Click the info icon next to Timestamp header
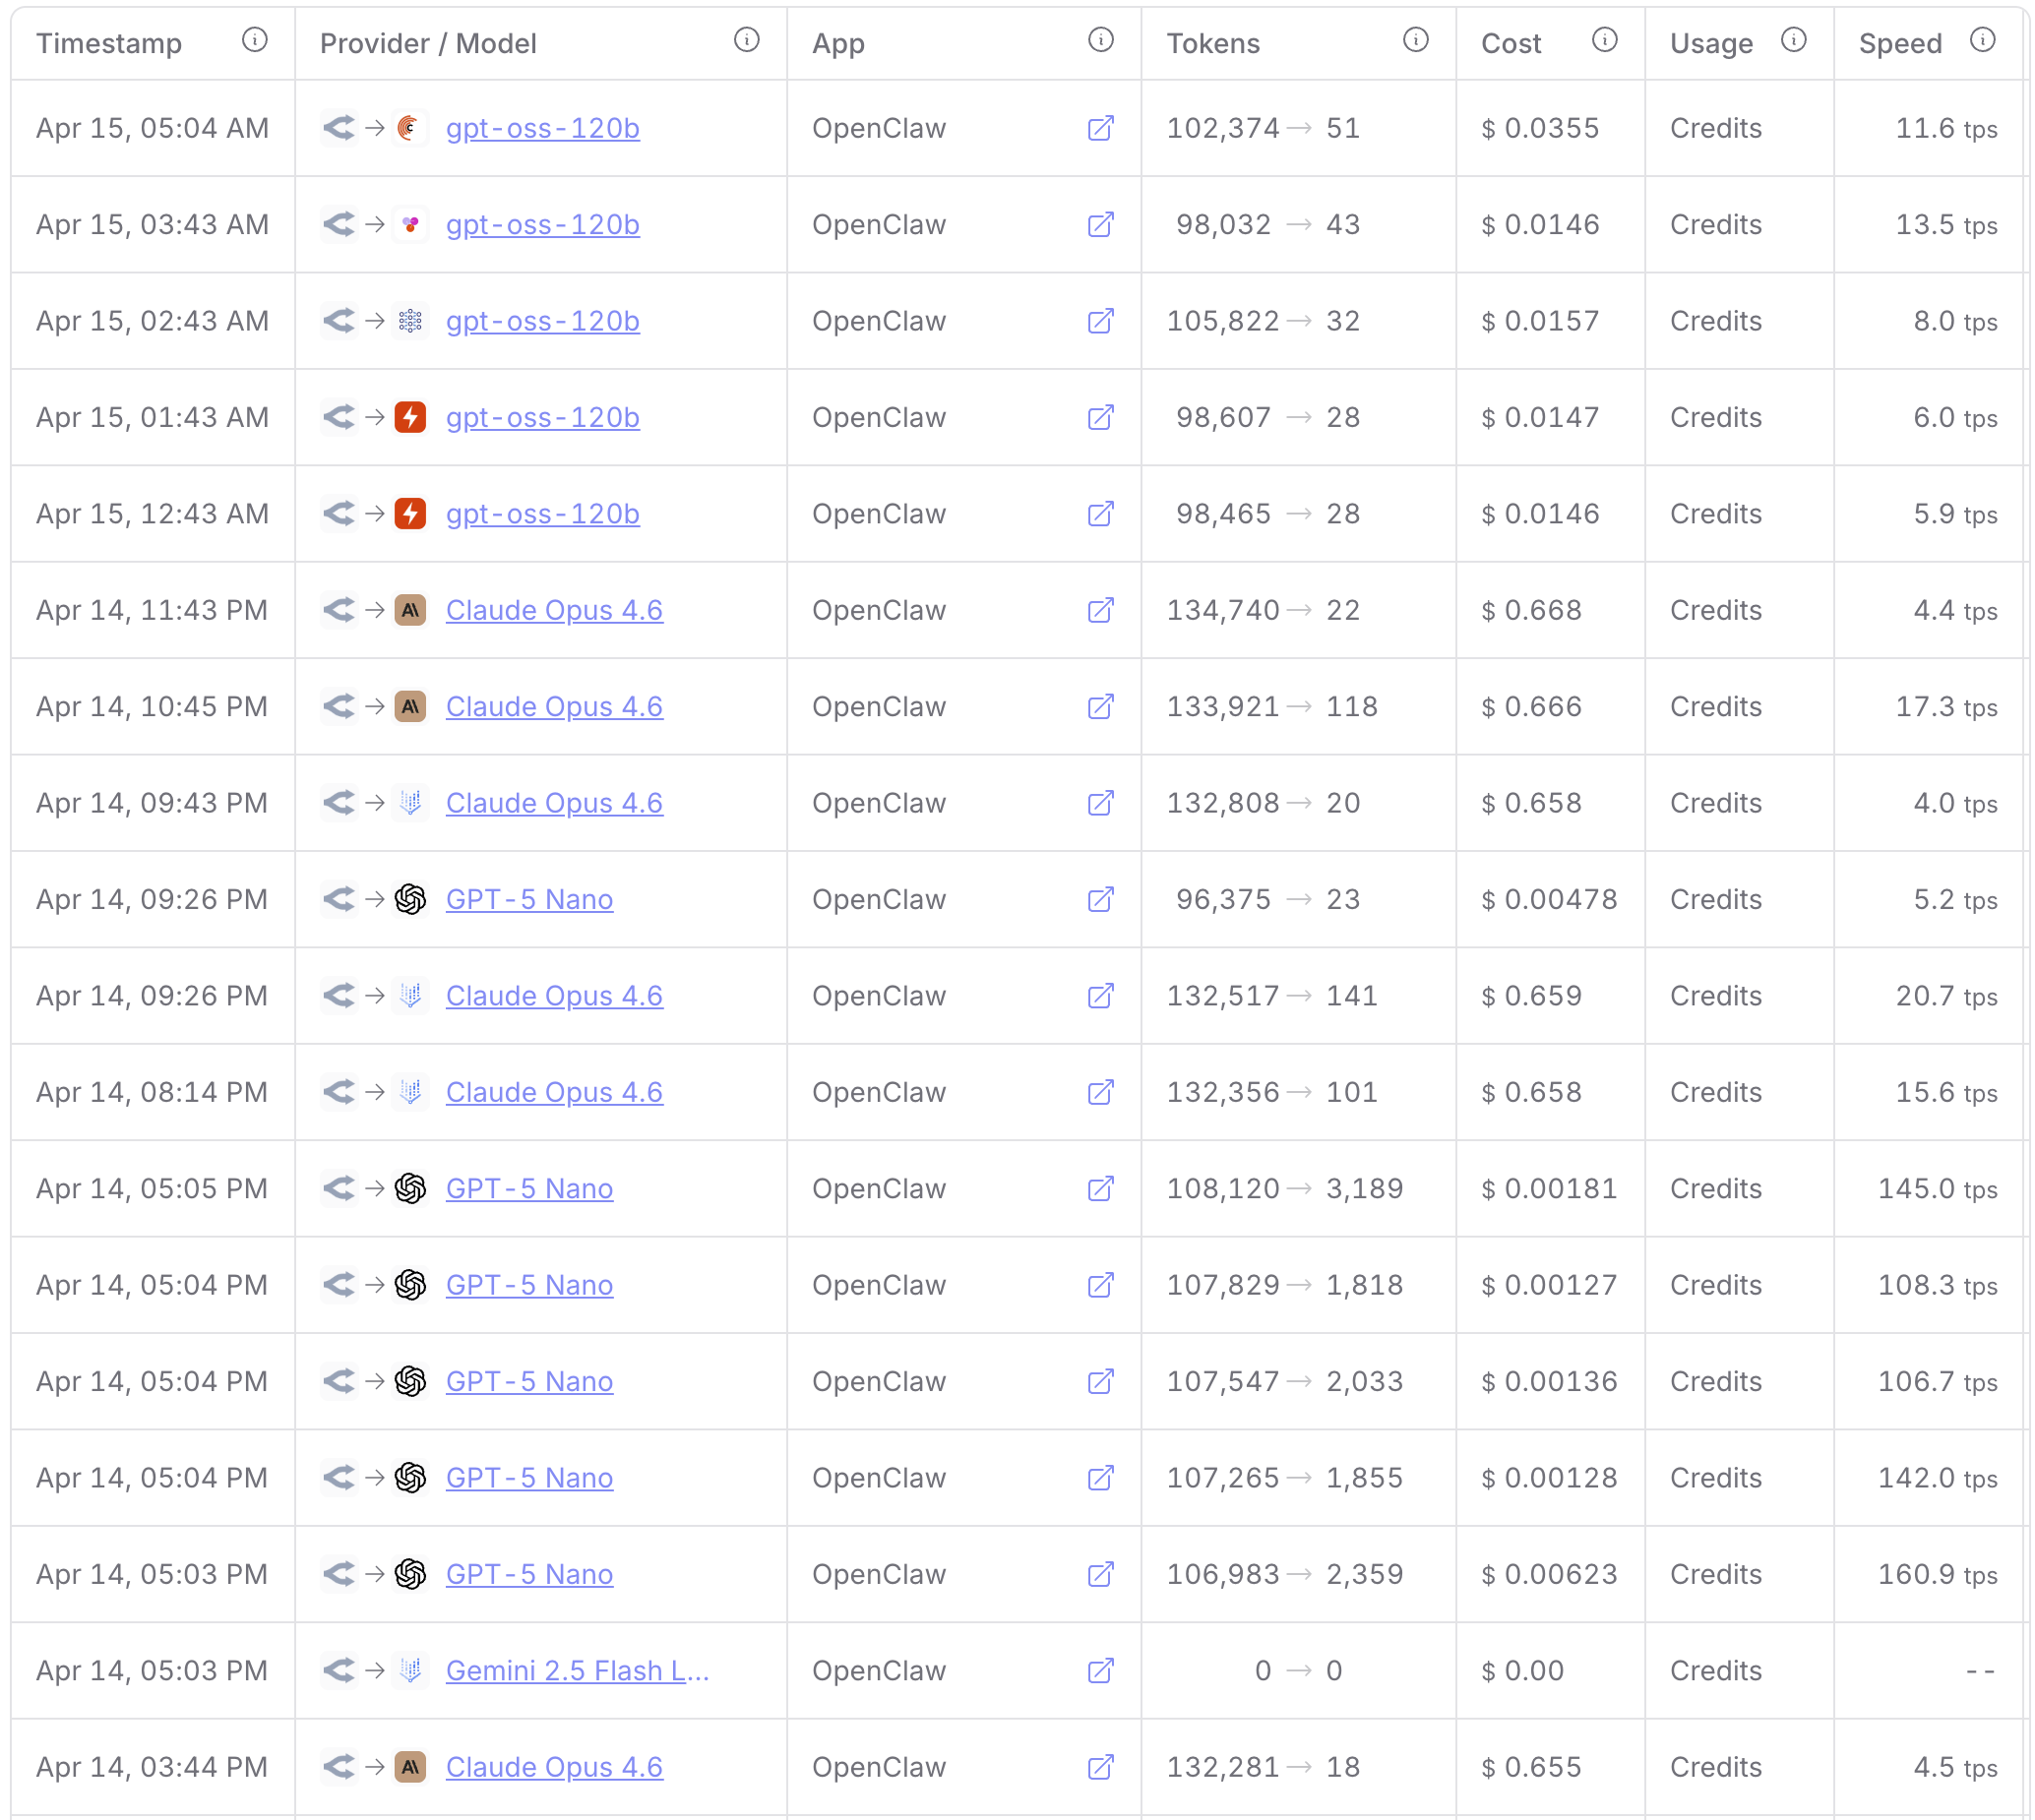Image resolution: width=2035 pixels, height=1820 pixels. [x=255, y=40]
